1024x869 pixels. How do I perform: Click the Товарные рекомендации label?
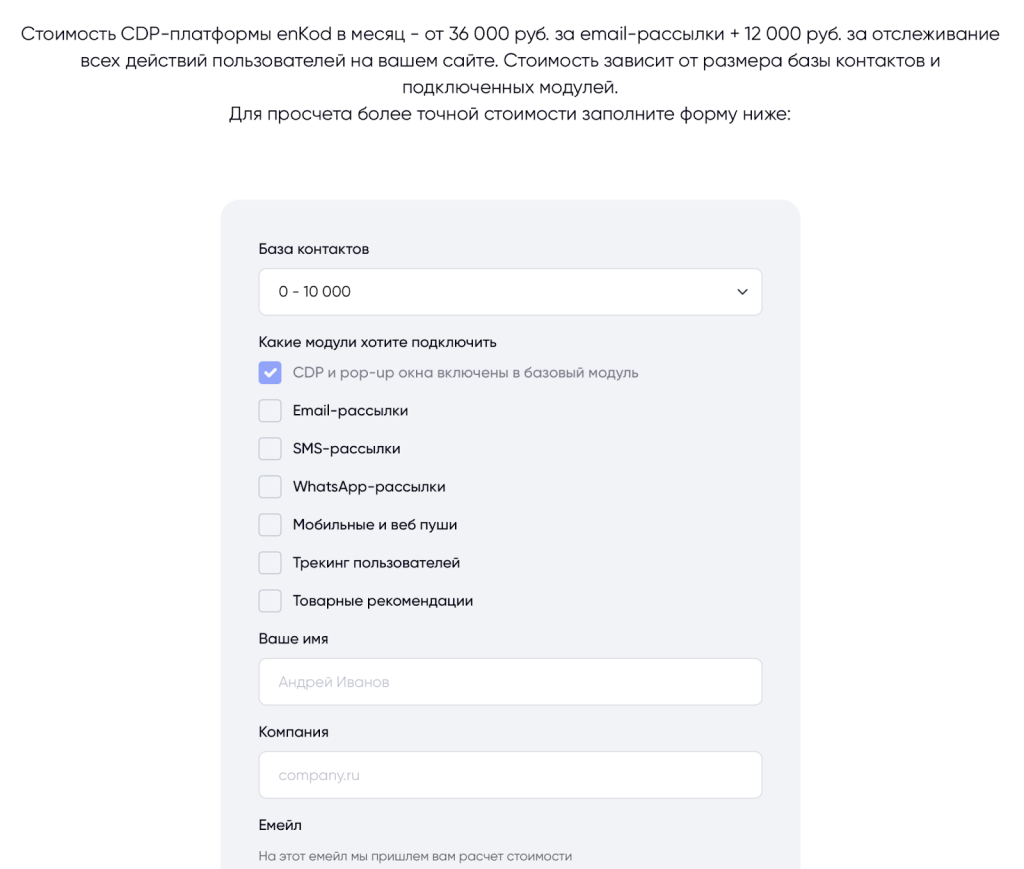coord(383,601)
